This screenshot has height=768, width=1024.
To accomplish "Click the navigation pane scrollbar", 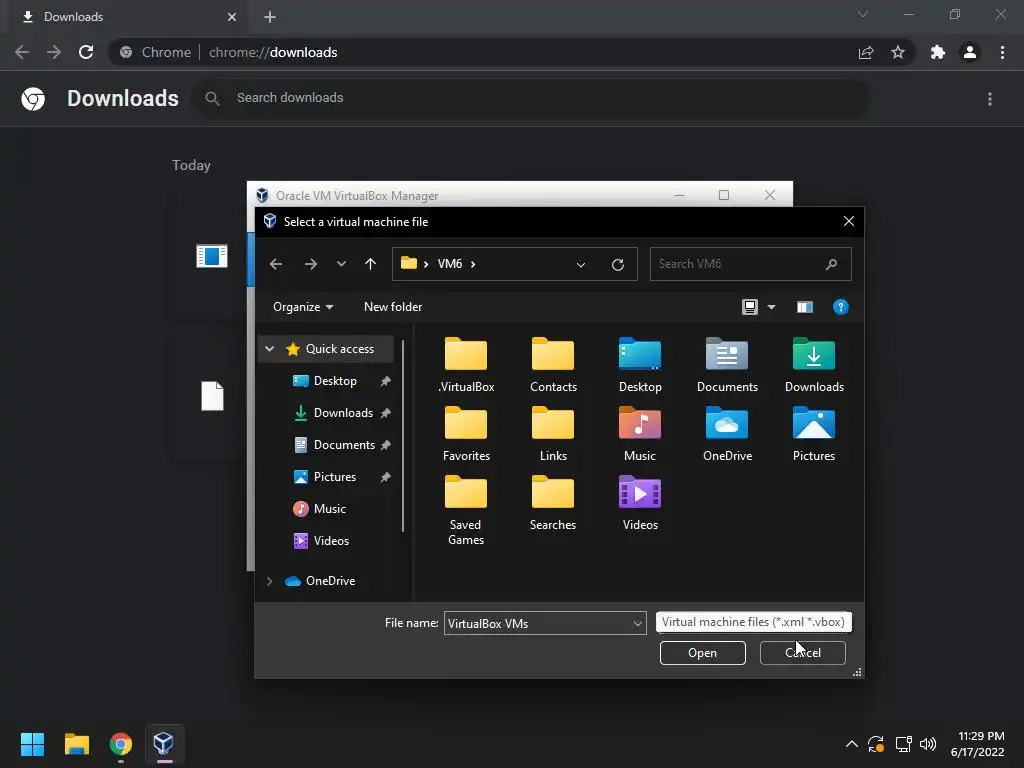I will click(403, 436).
